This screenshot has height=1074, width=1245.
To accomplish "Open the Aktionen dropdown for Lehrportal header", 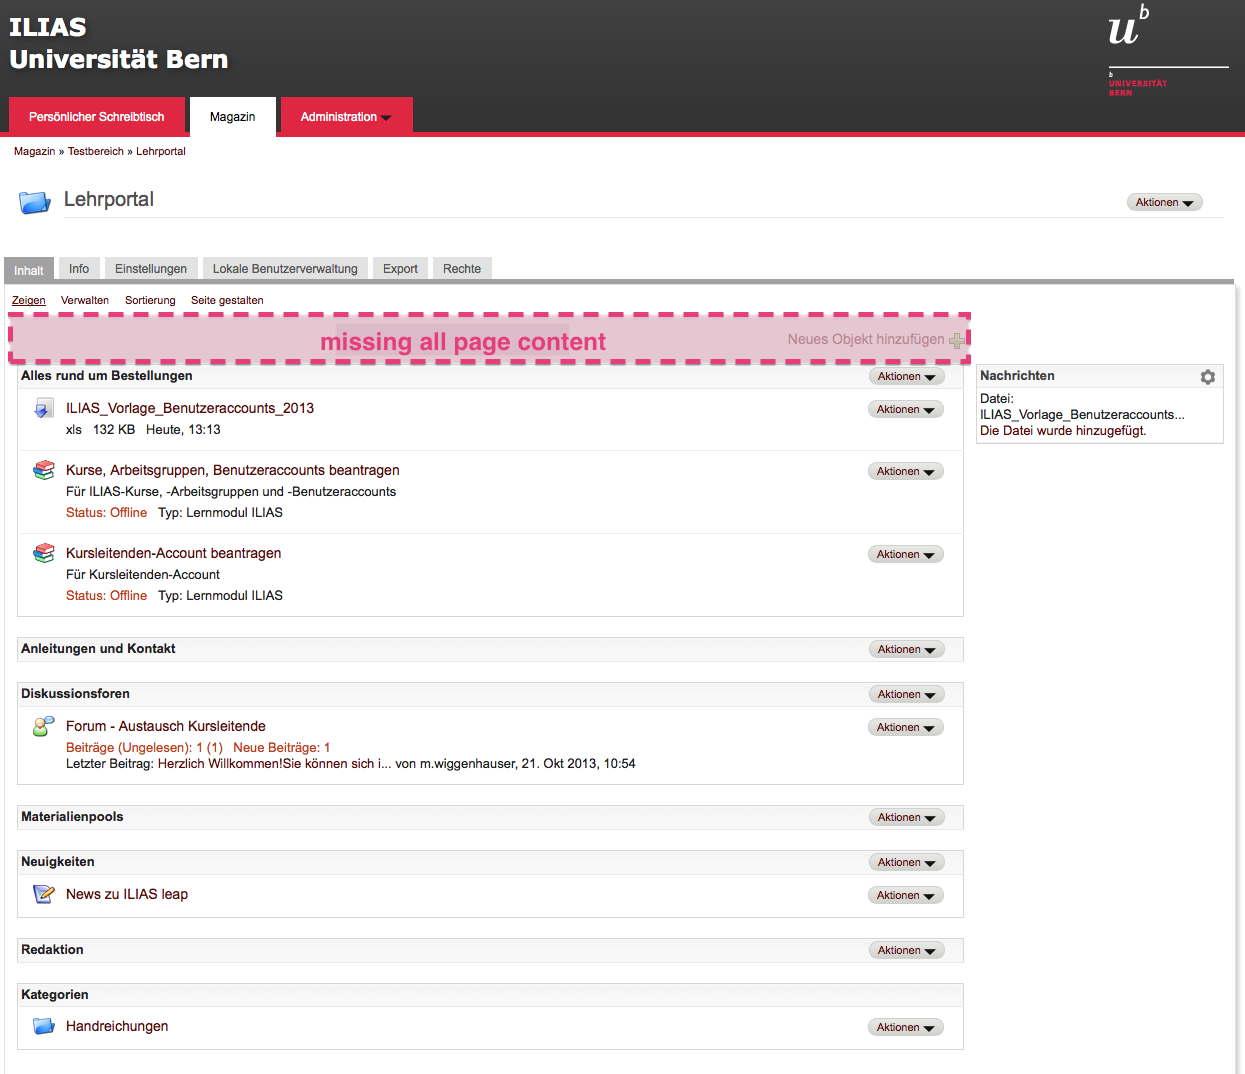I will (1164, 202).
